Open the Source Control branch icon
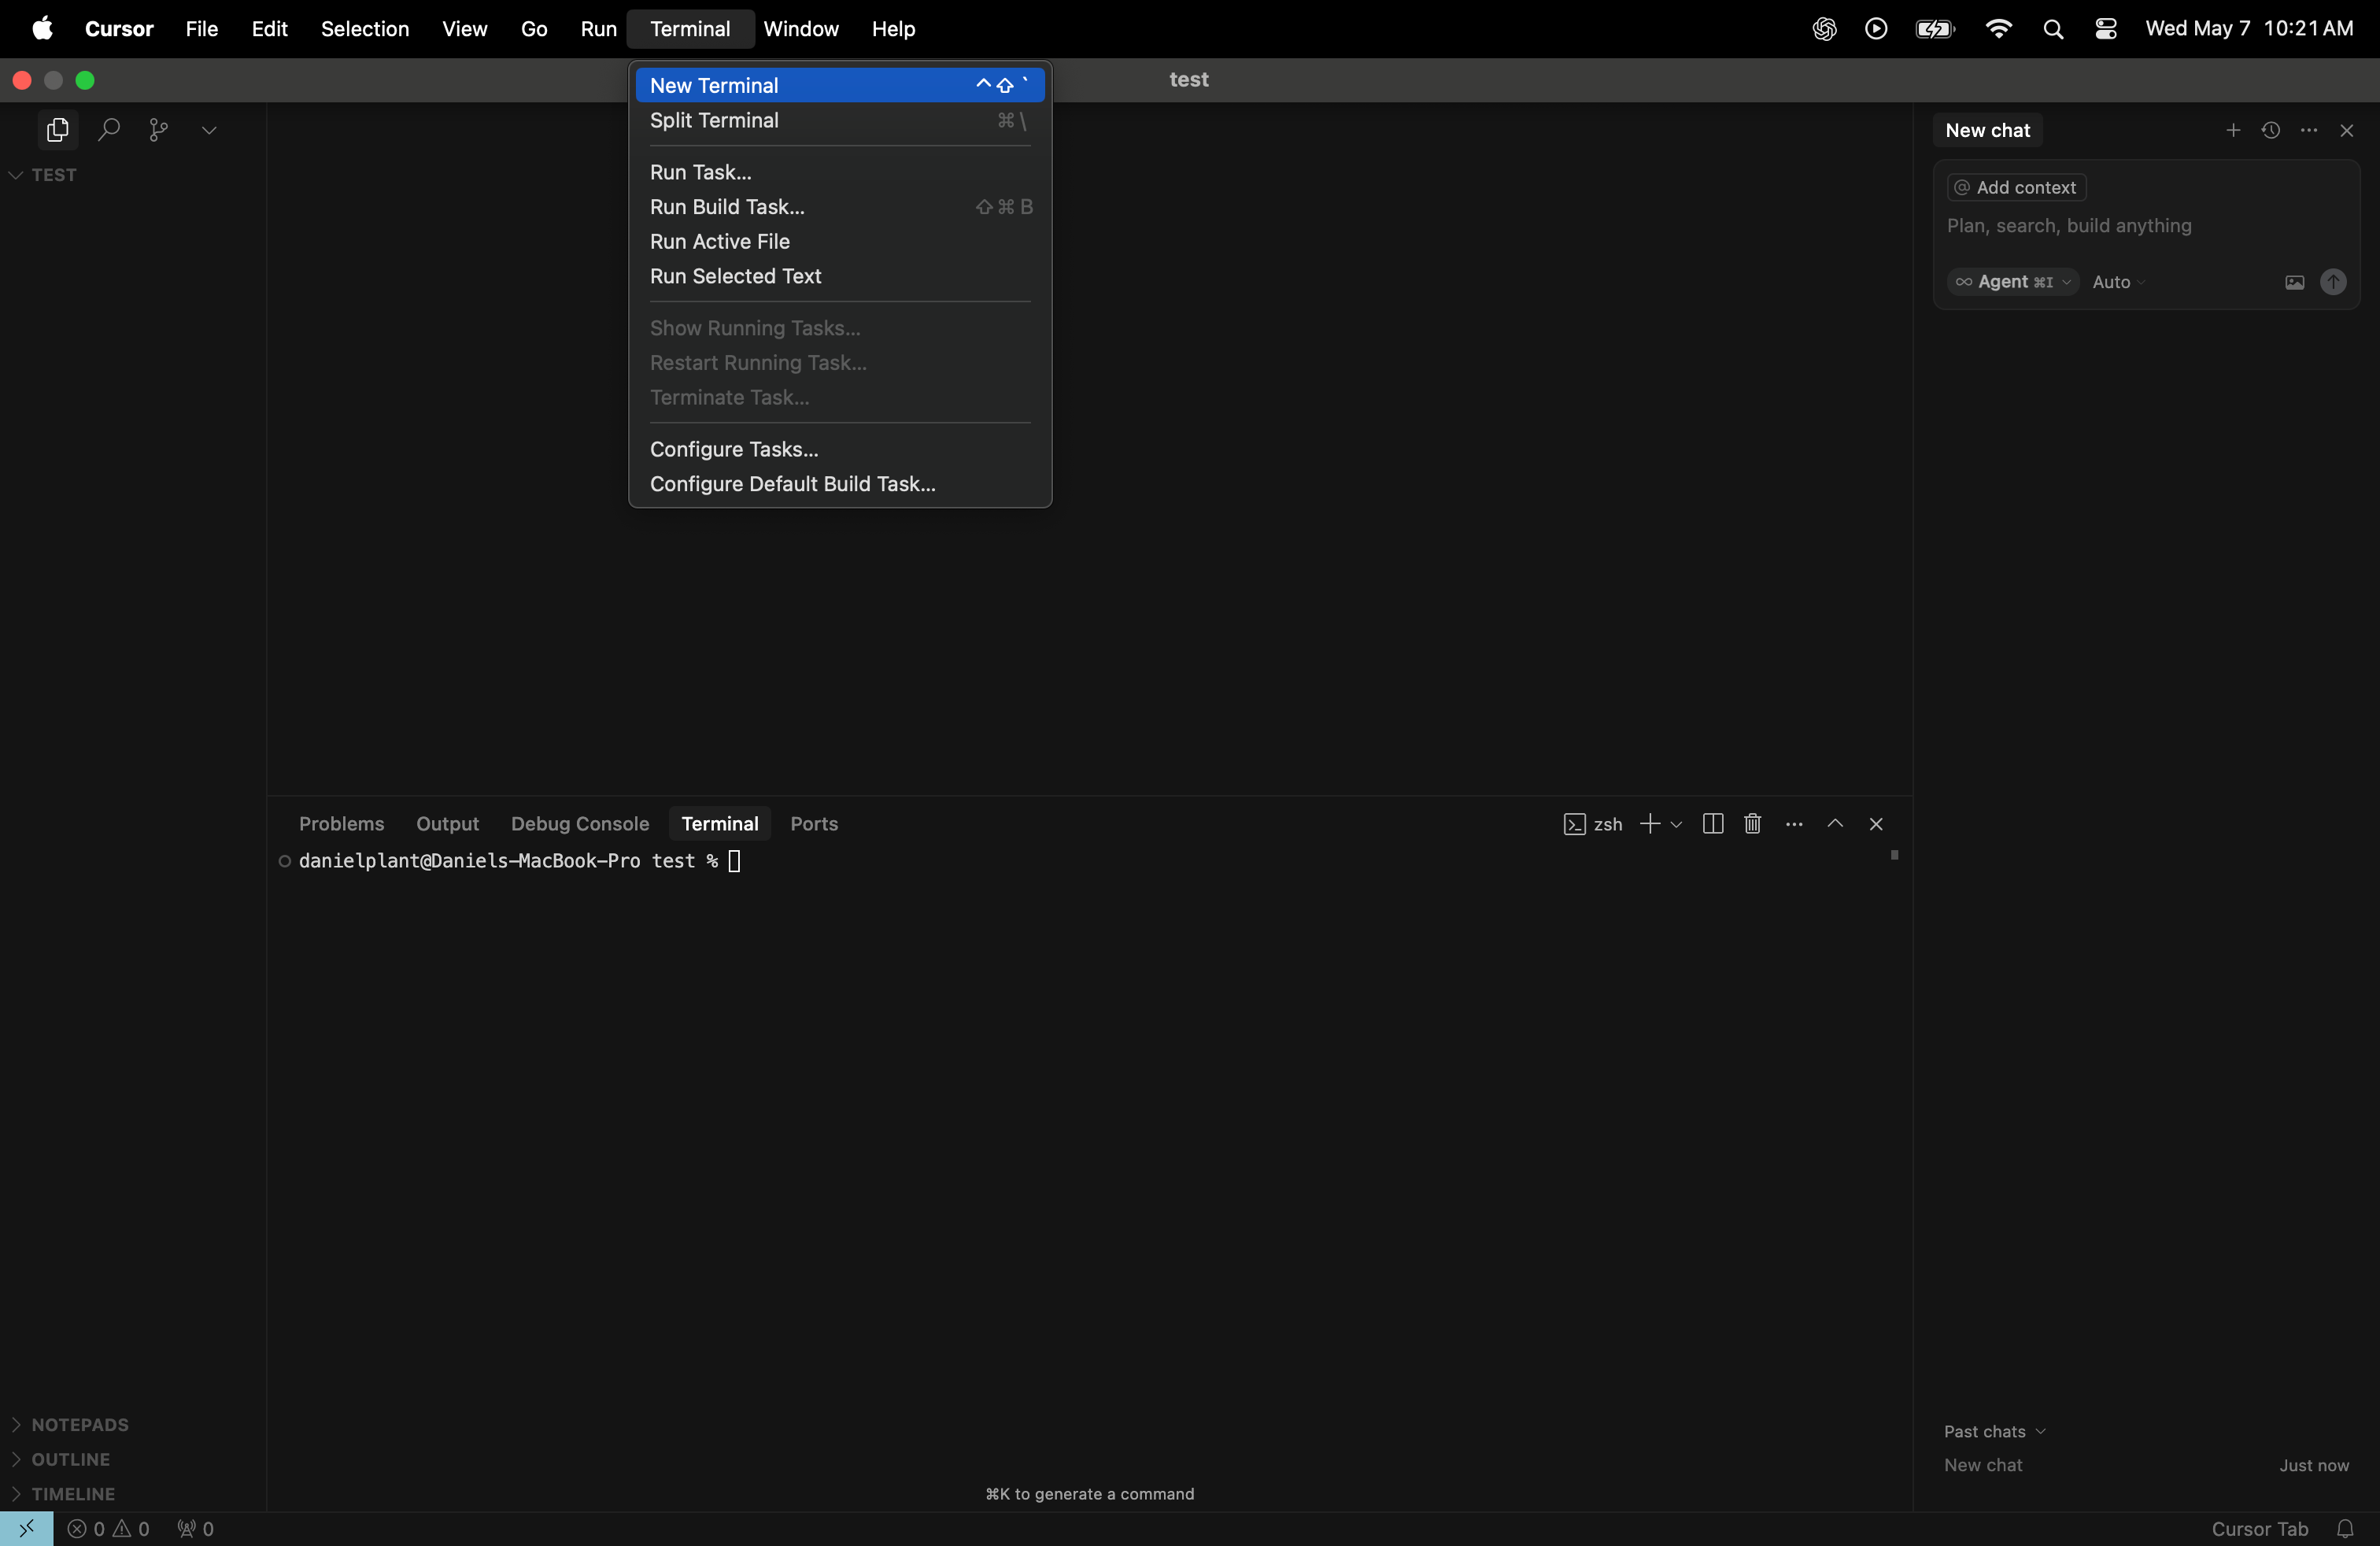Screen dimensions: 2380x1546 click(158, 130)
